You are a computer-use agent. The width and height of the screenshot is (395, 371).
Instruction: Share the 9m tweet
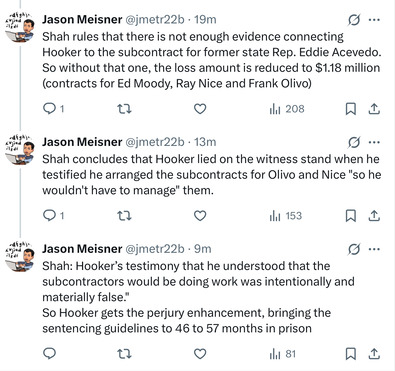point(374,354)
